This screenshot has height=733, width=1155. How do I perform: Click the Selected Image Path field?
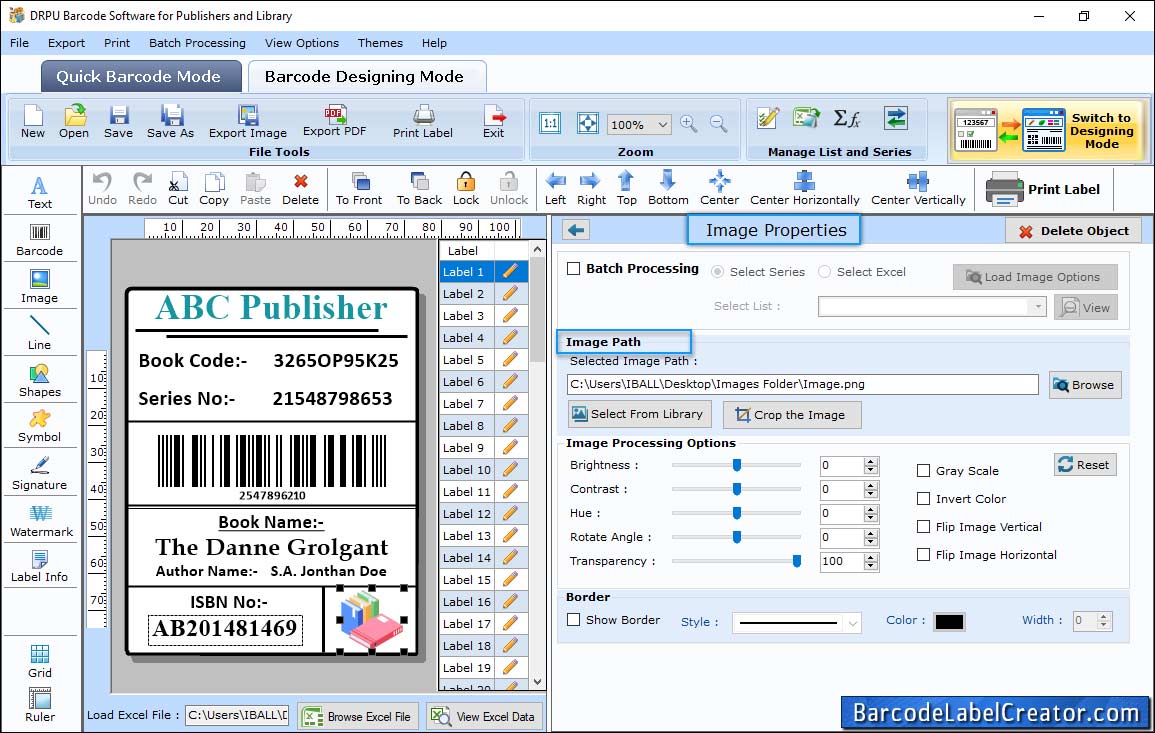pyautogui.click(x=802, y=385)
